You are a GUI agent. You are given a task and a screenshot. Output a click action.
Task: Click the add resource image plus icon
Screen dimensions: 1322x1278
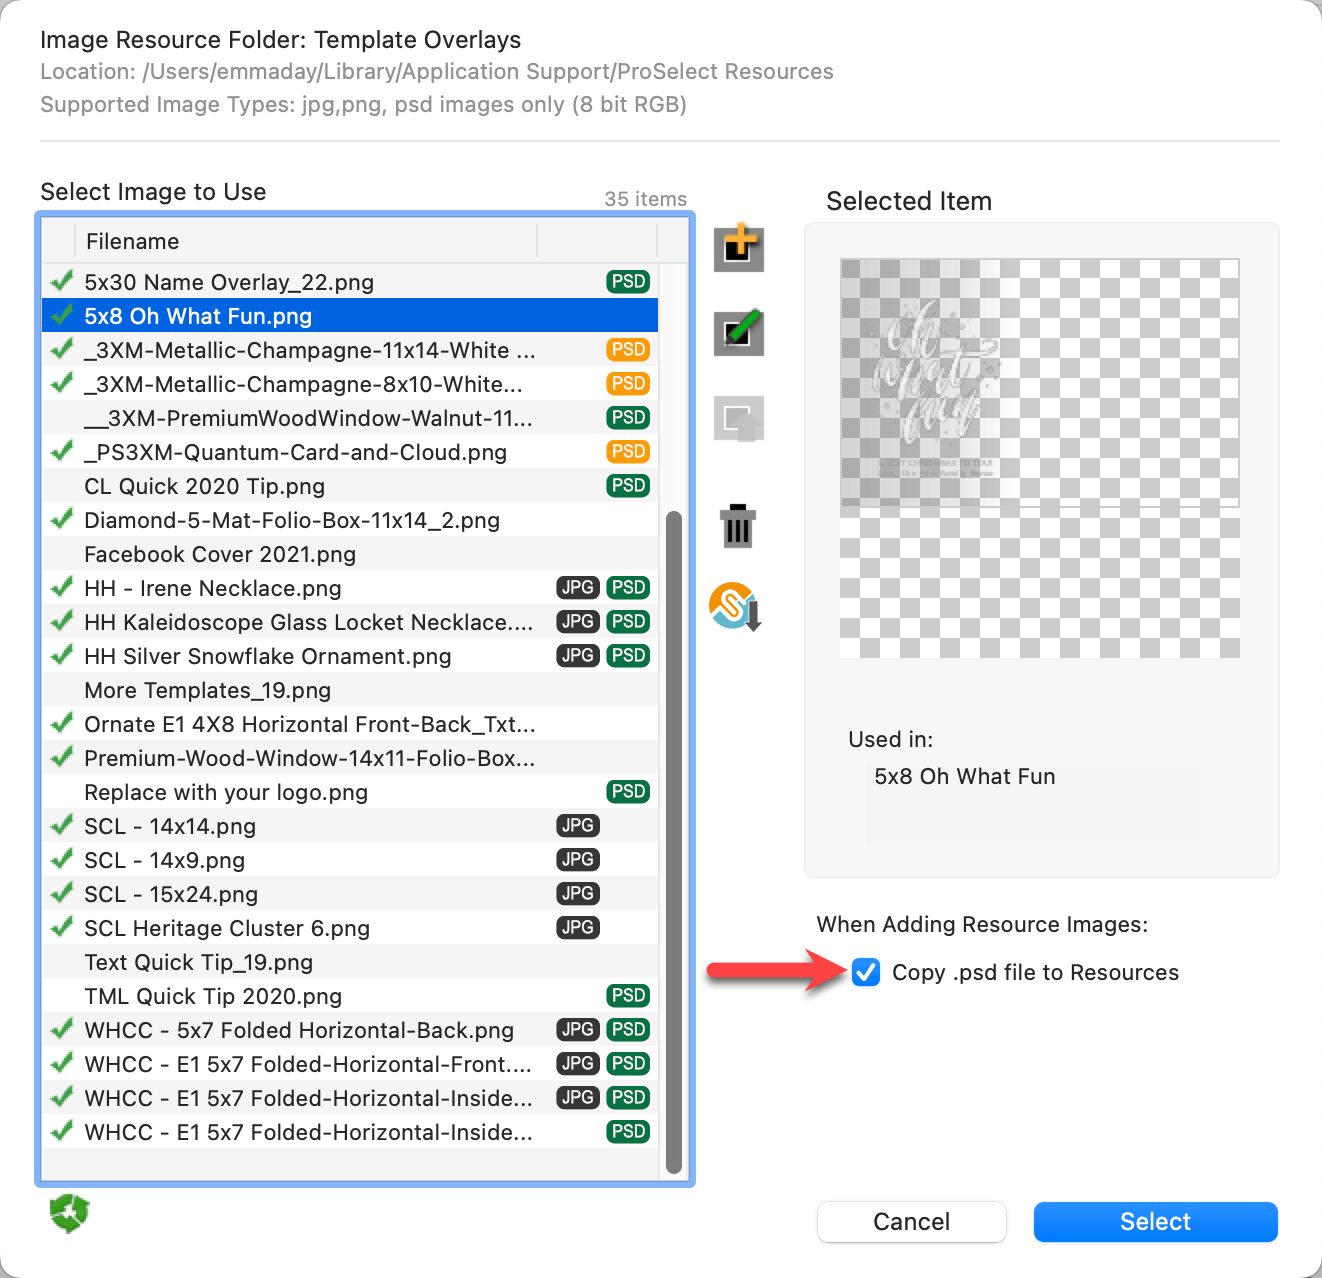(739, 247)
